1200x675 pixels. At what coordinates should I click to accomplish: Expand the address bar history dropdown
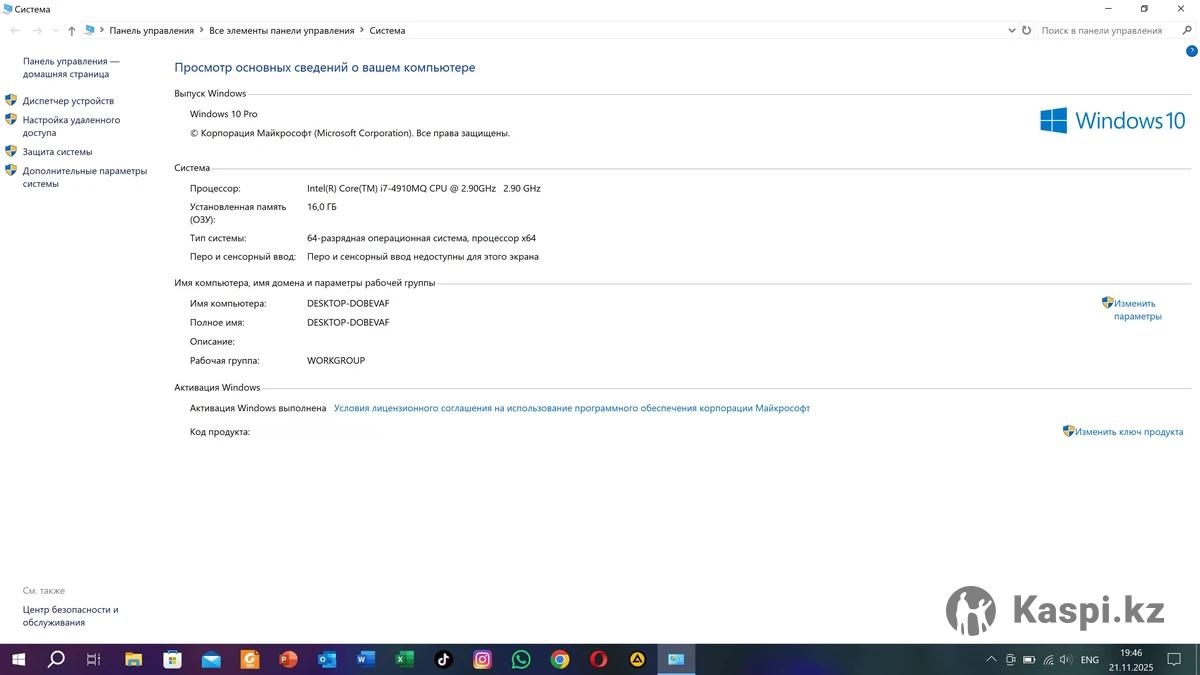[x=1011, y=31]
